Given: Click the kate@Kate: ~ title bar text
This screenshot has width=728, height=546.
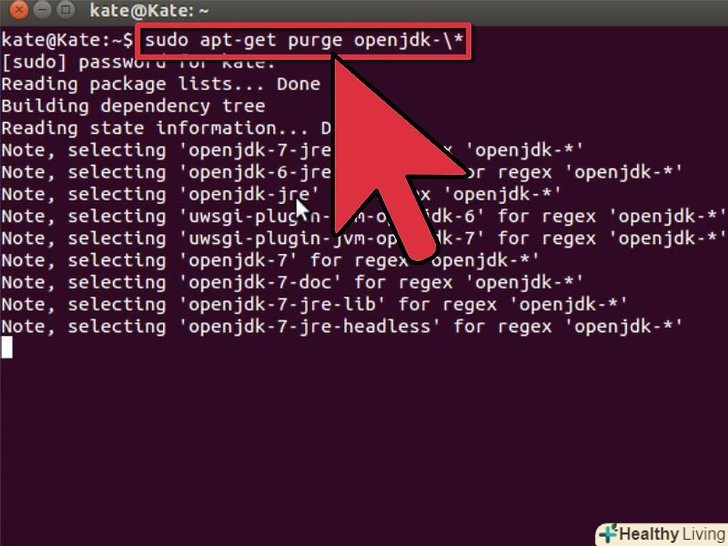Looking at the screenshot, I should click(x=149, y=10).
